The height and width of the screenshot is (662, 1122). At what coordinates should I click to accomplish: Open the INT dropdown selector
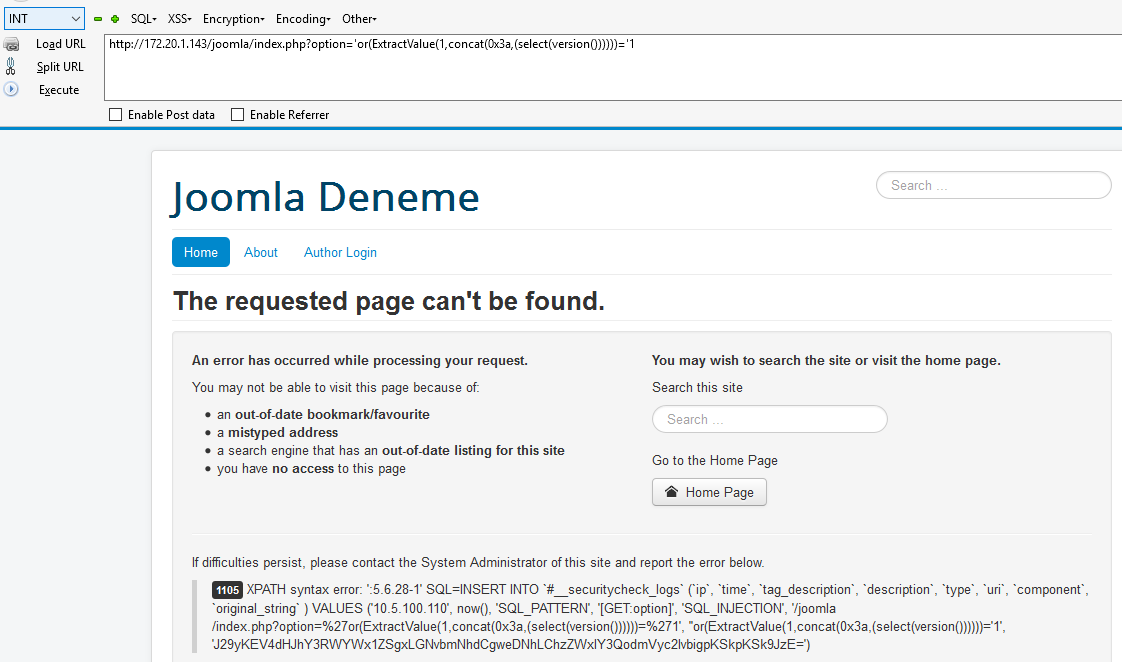(44, 19)
